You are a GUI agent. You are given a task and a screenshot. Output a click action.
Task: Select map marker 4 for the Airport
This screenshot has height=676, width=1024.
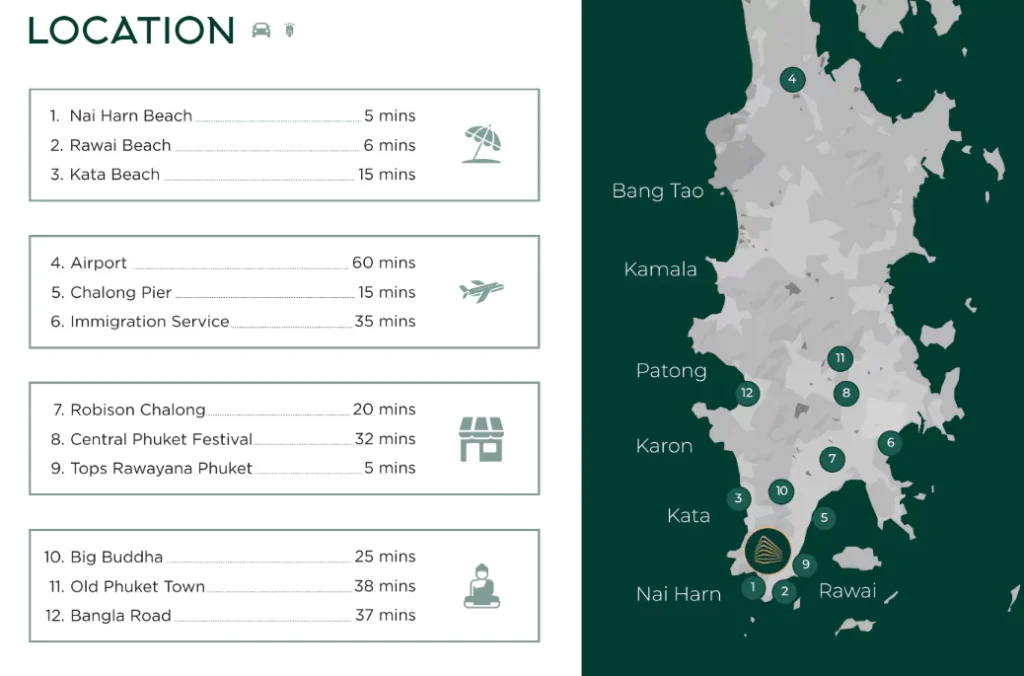pyautogui.click(x=792, y=80)
